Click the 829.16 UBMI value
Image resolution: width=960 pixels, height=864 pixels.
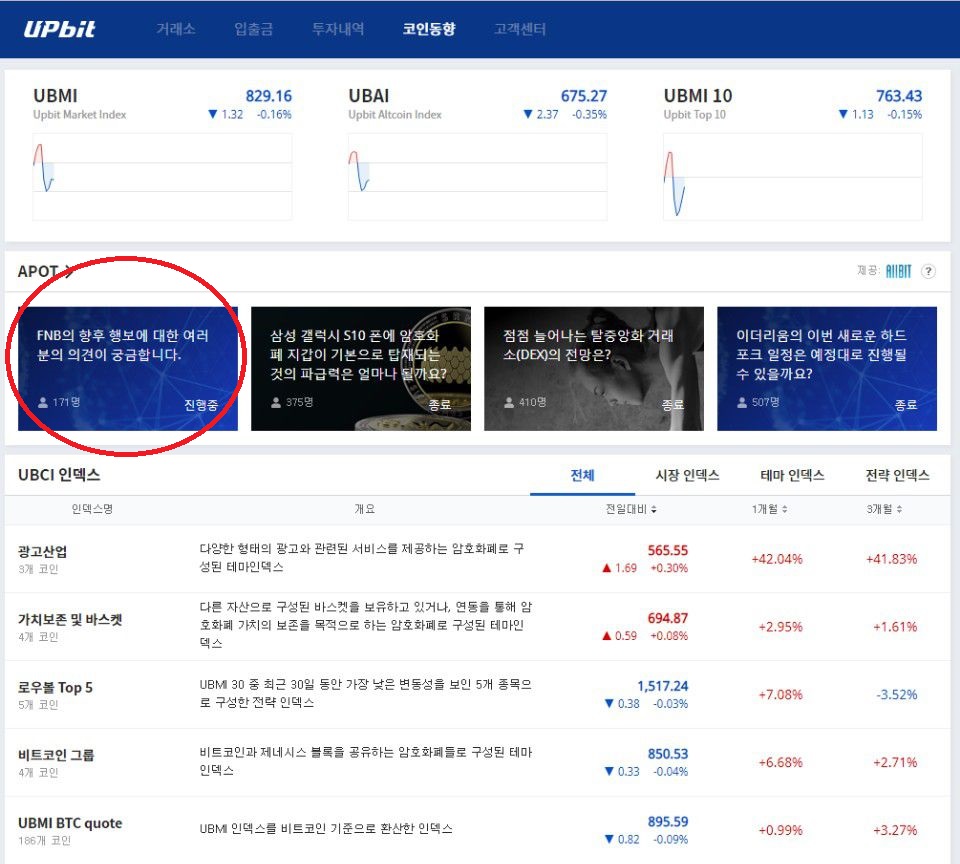tap(269, 96)
